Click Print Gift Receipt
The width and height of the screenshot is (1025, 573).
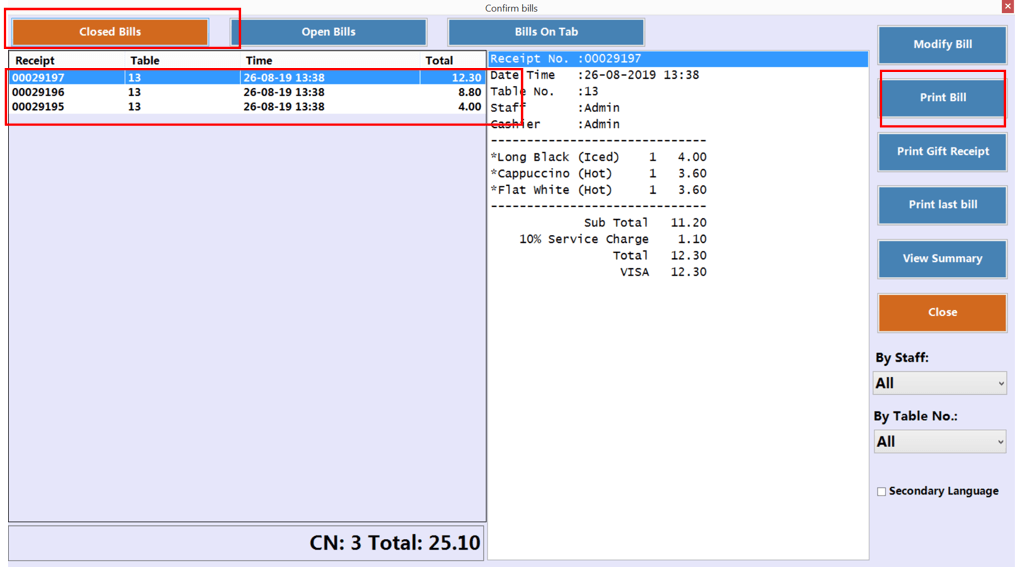pyautogui.click(x=942, y=152)
